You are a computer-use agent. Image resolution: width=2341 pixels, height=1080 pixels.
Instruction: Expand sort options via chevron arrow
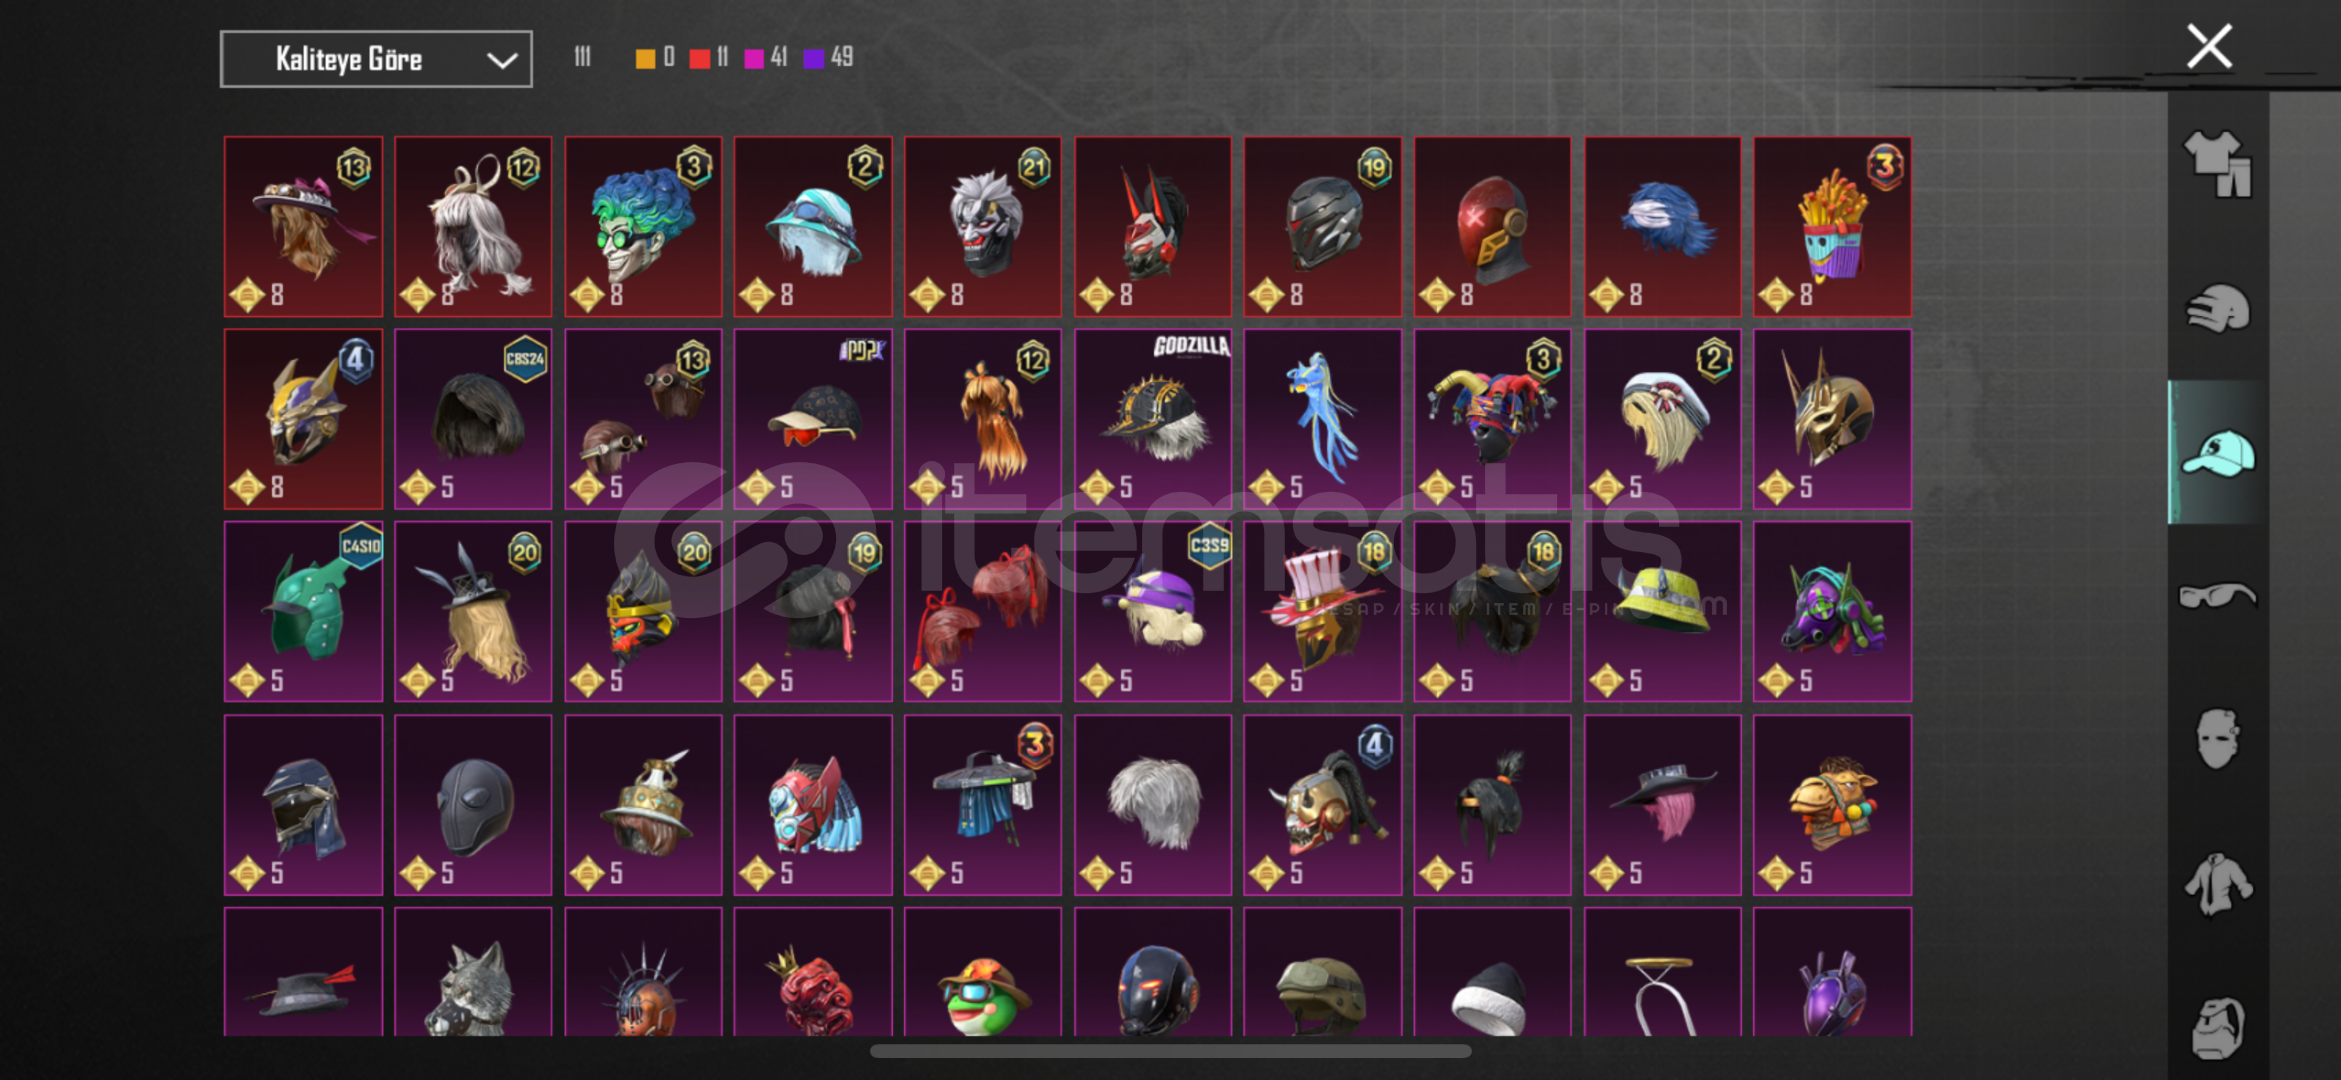pos(501,61)
